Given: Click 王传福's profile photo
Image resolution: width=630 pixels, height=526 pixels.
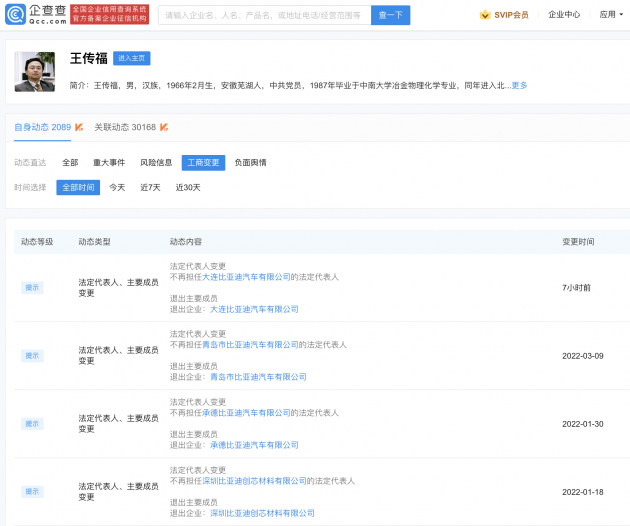Looking at the screenshot, I should (x=35, y=72).
